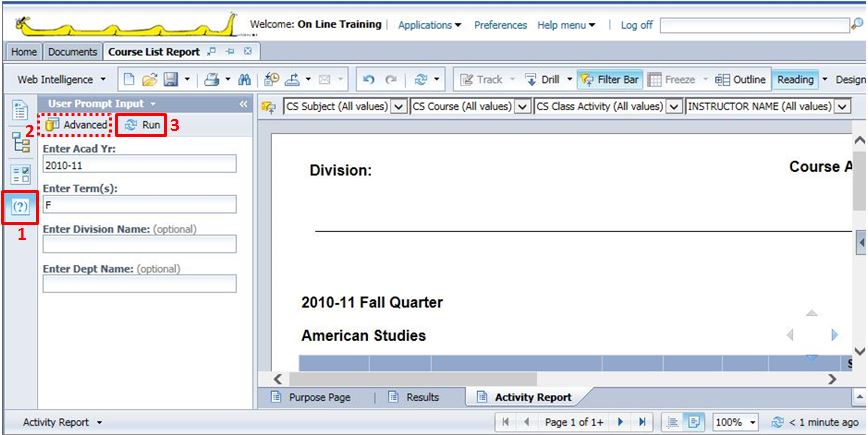Click the report vertical scroll-down arrow
The width and height of the screenshot is (868, 435).
pos(859,351)
